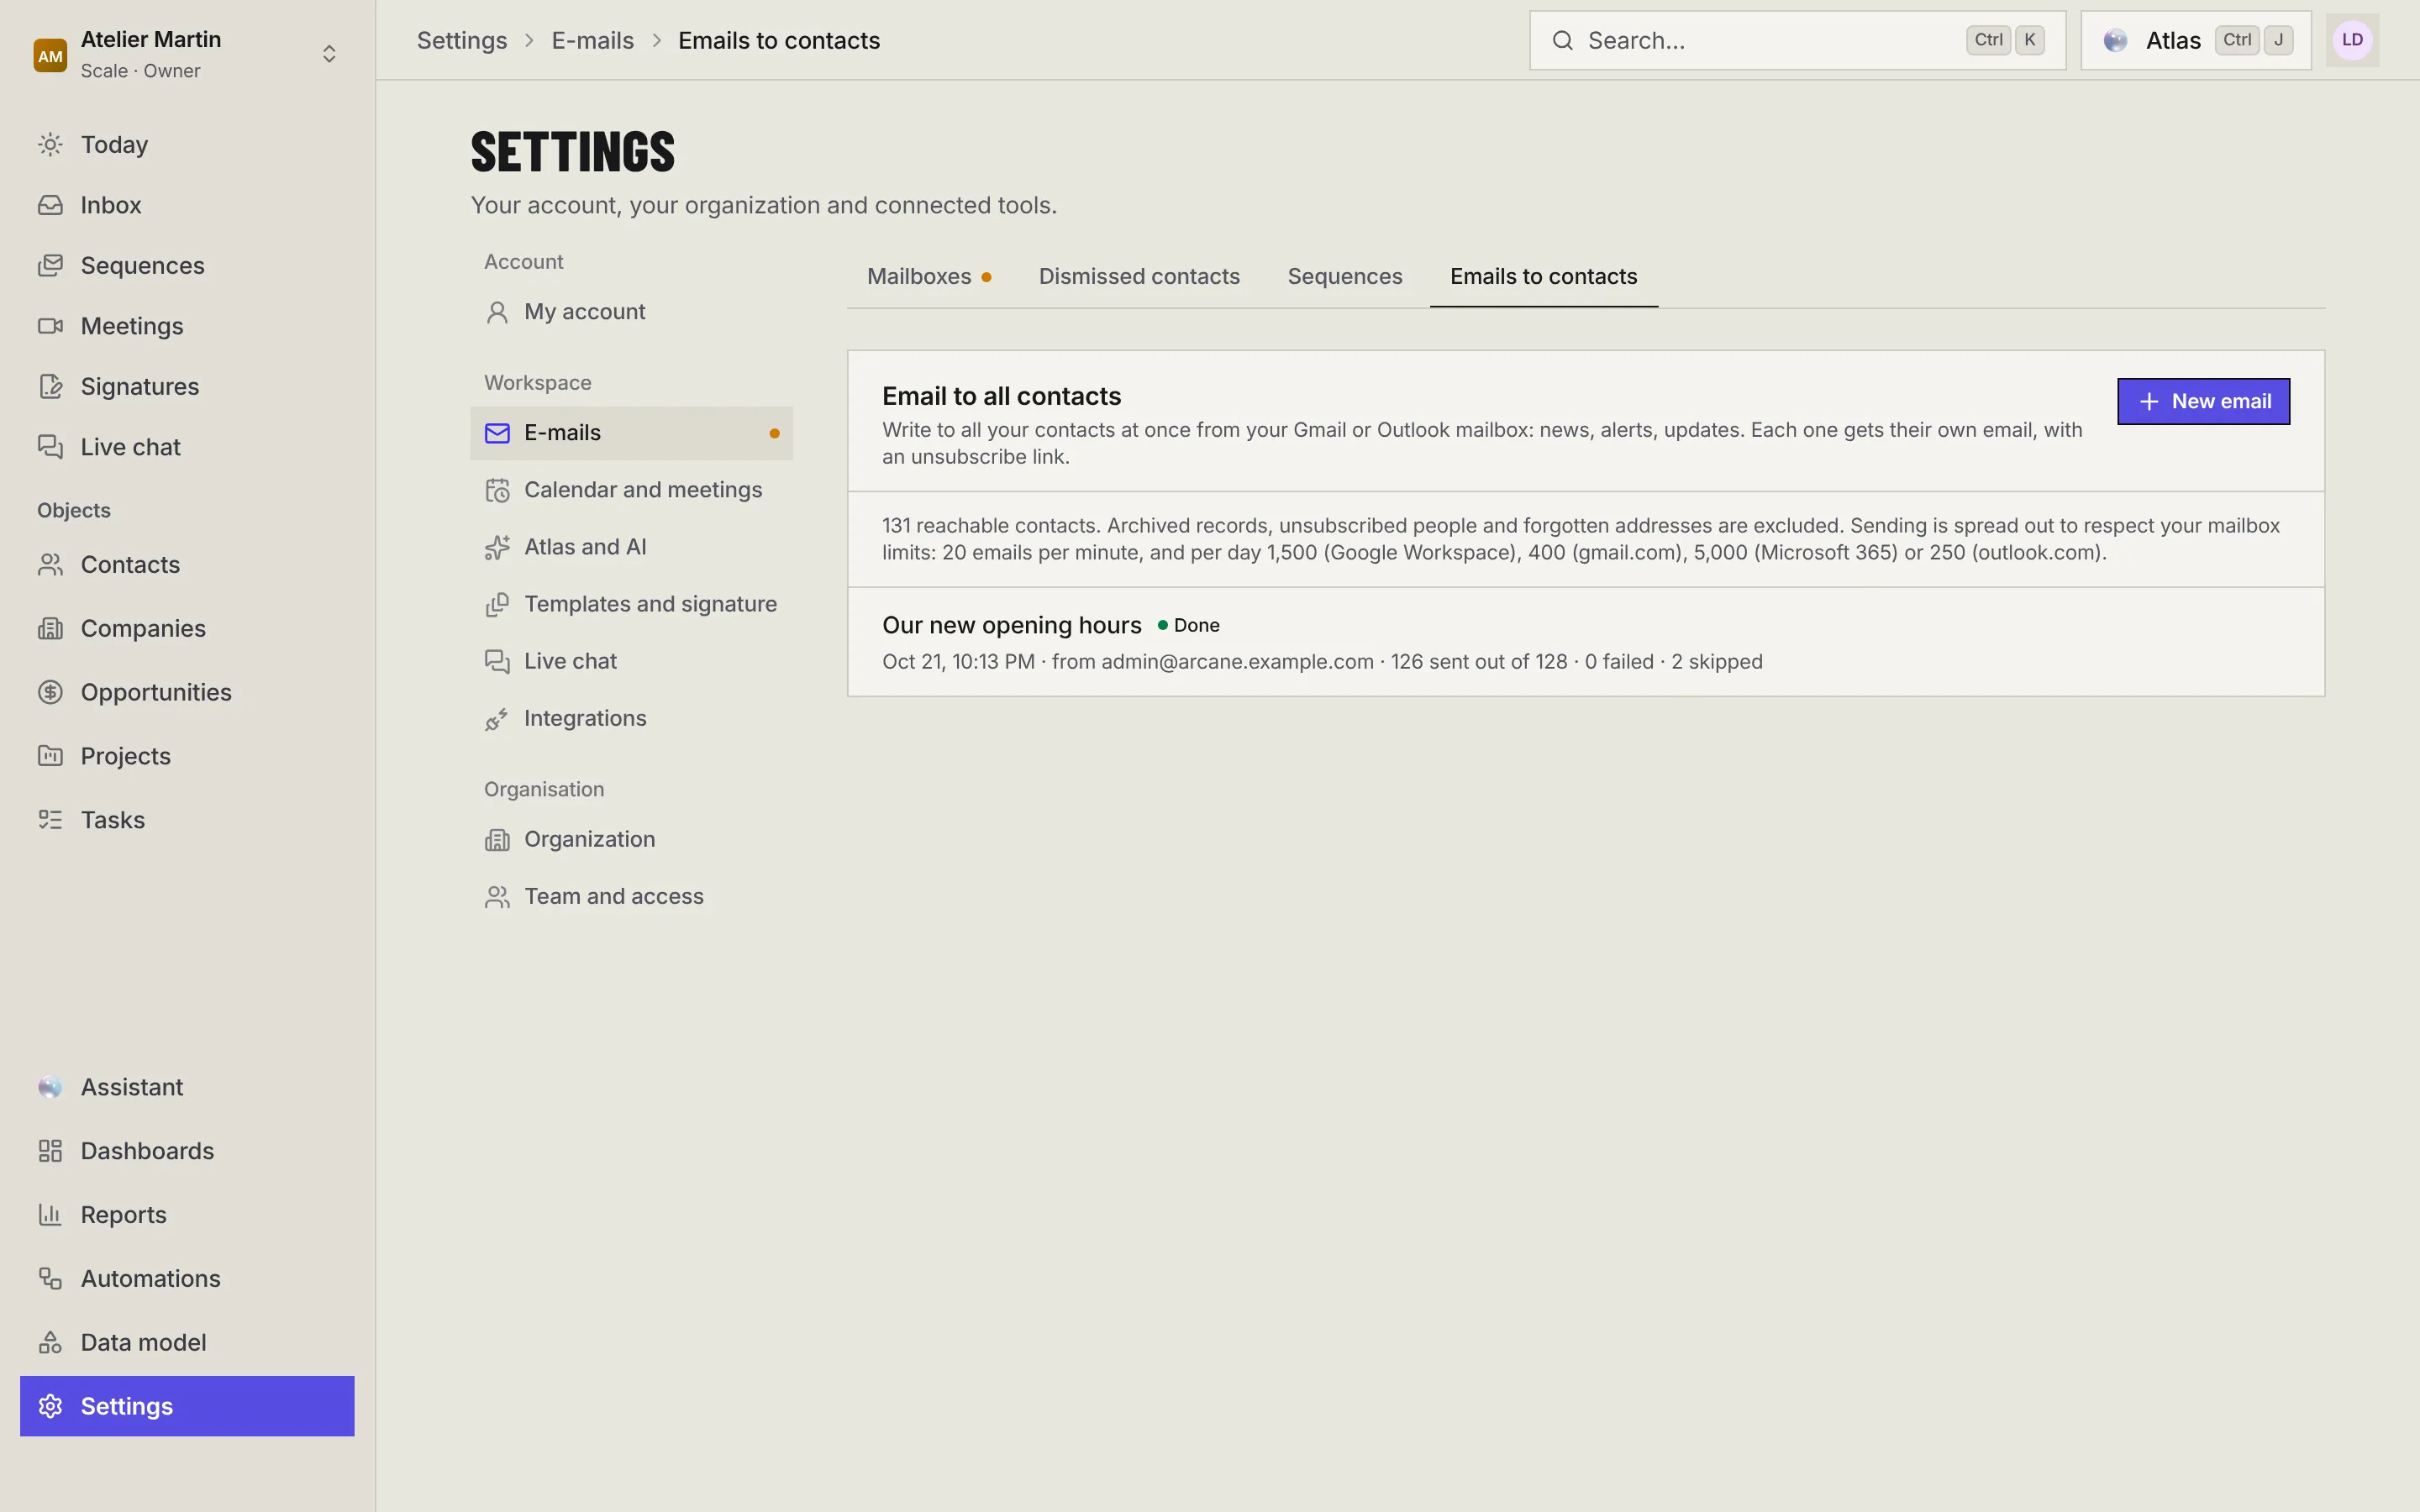Screen dimensions: 2420x1512
Task: Open Calendar and meetings settings
Action: click(x=631, y=490)
